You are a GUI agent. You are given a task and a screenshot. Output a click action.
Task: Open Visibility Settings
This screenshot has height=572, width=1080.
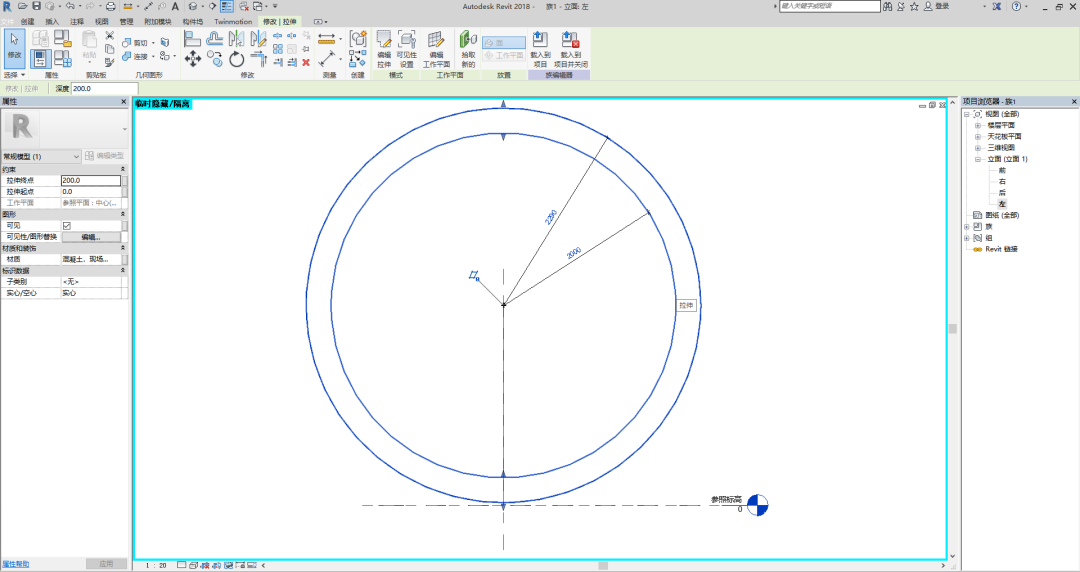407,49
